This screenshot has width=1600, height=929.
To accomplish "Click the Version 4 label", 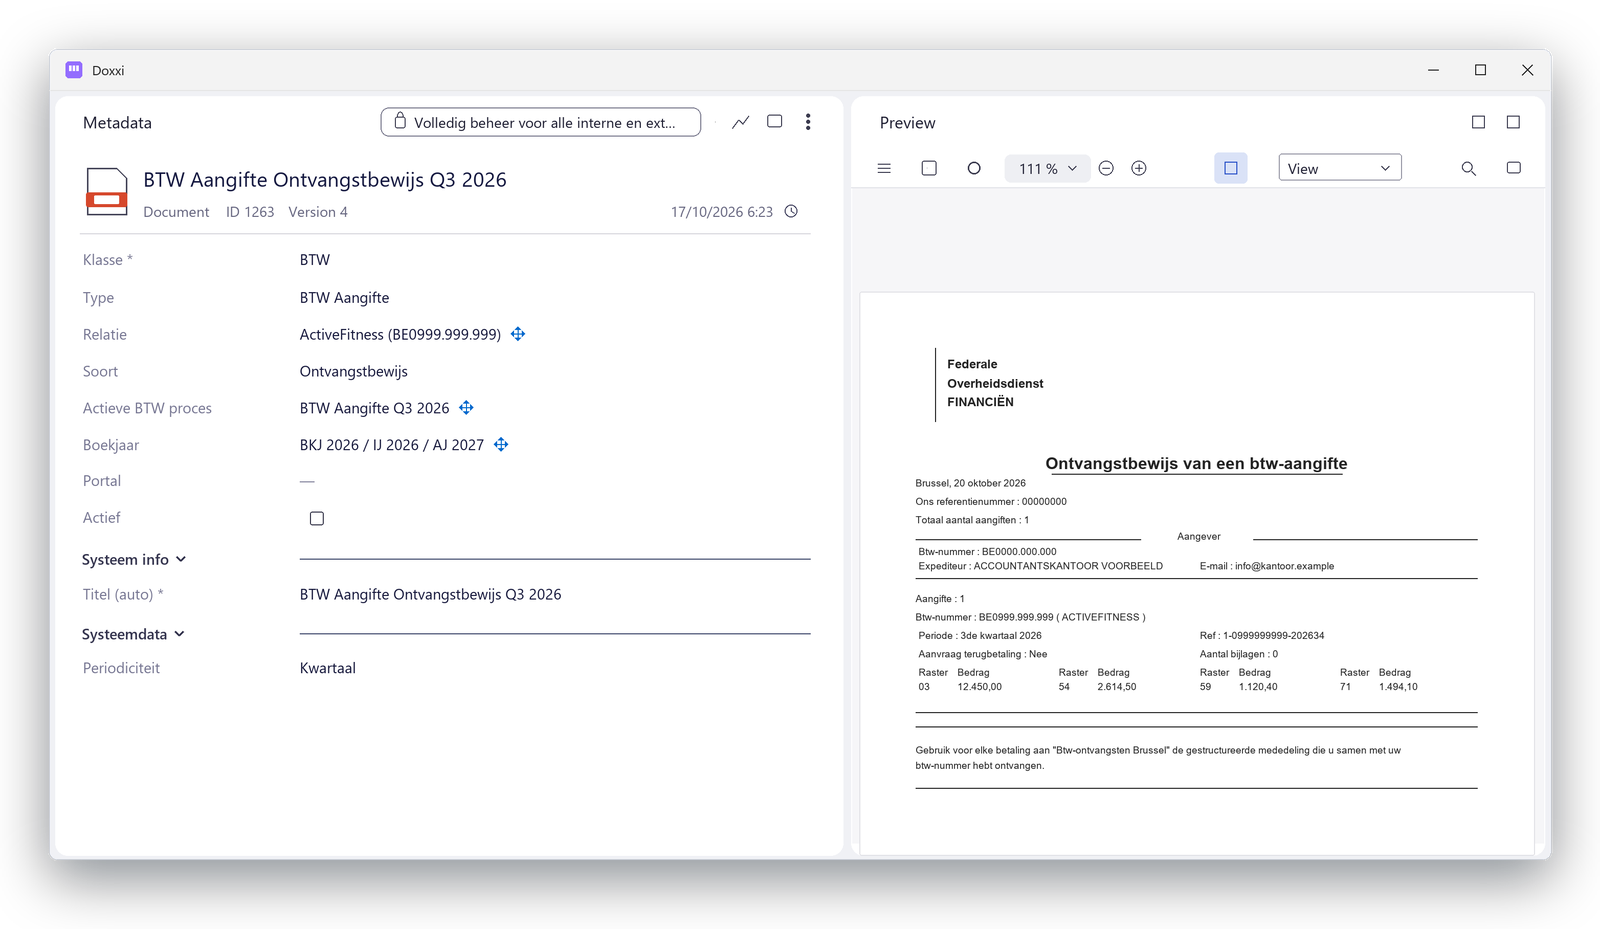I will (318, 212).
